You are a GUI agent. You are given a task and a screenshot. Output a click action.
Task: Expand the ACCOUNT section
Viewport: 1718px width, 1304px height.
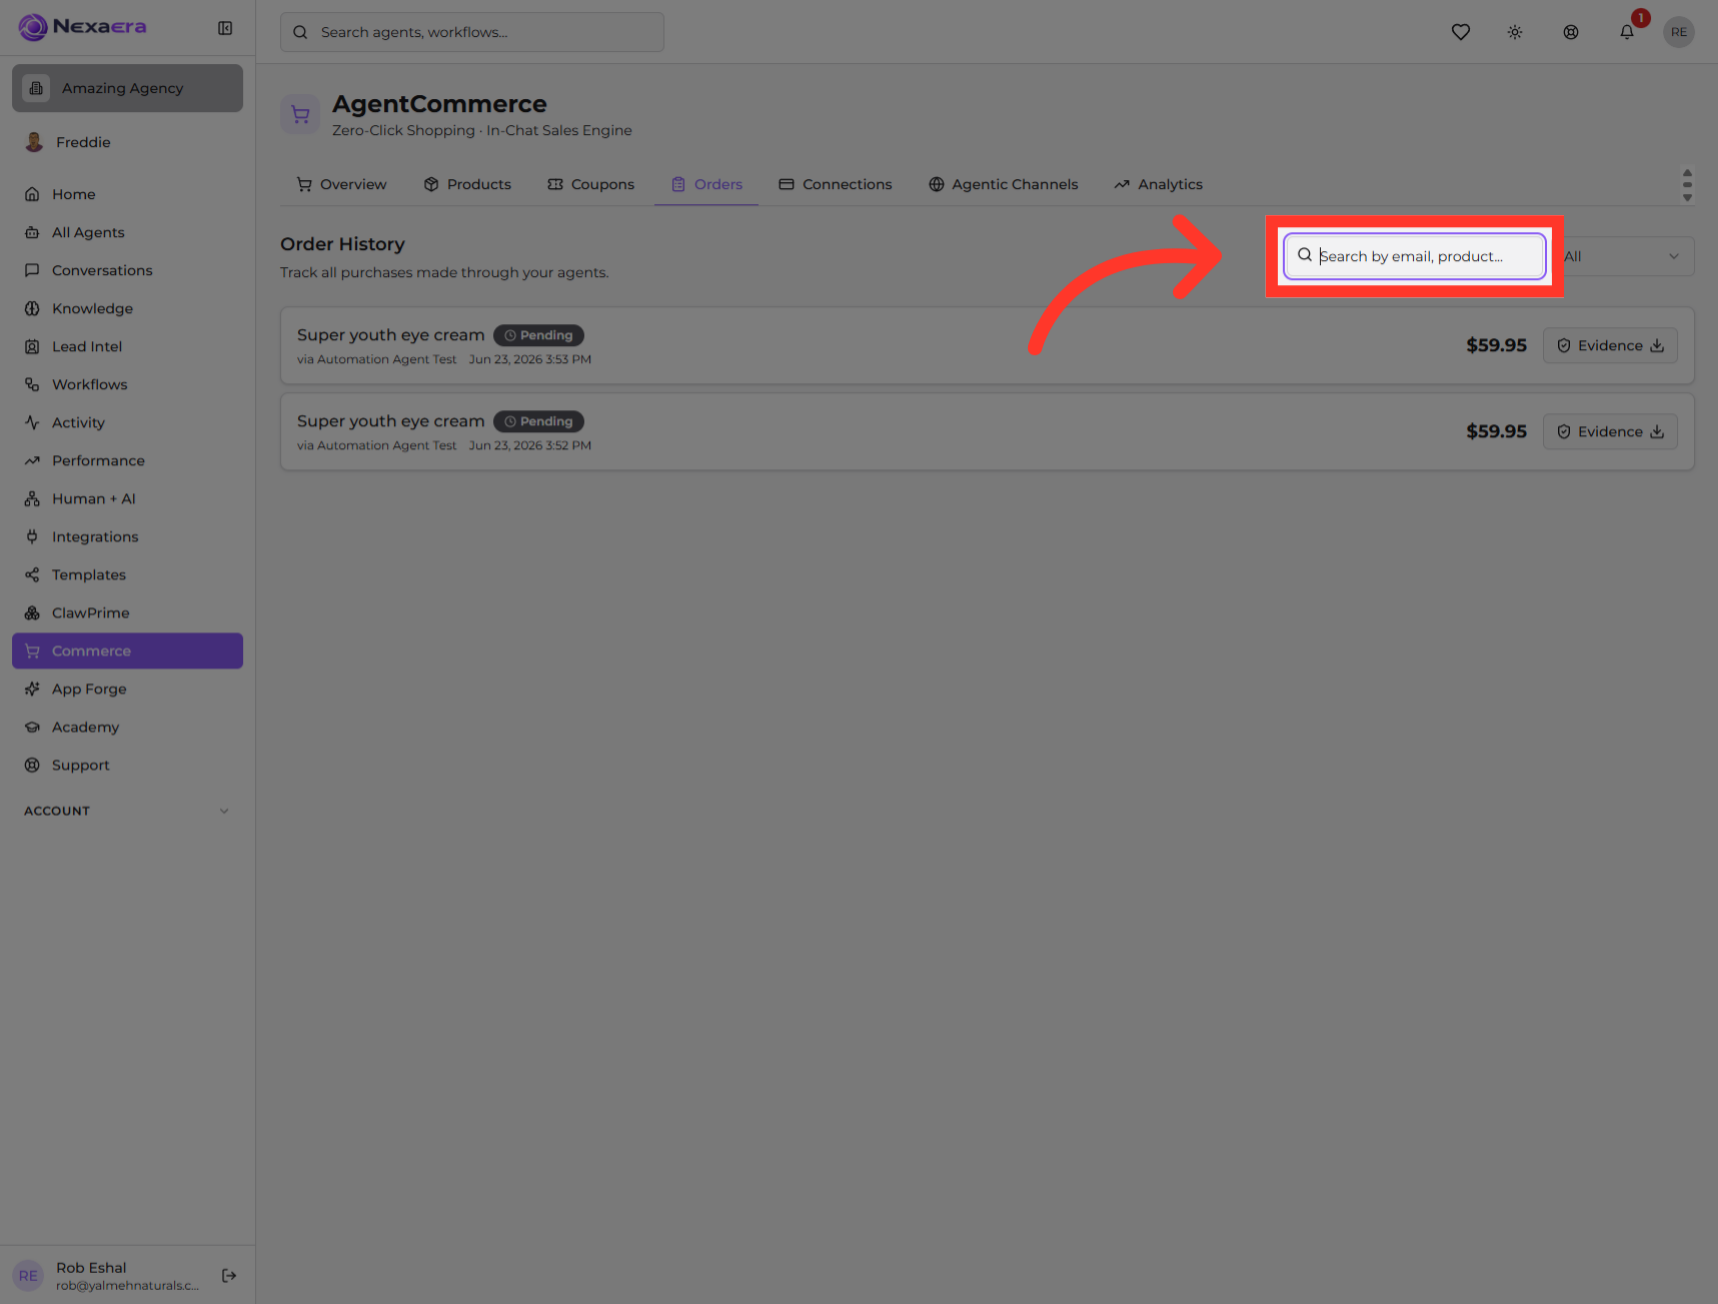pos(127,810)
